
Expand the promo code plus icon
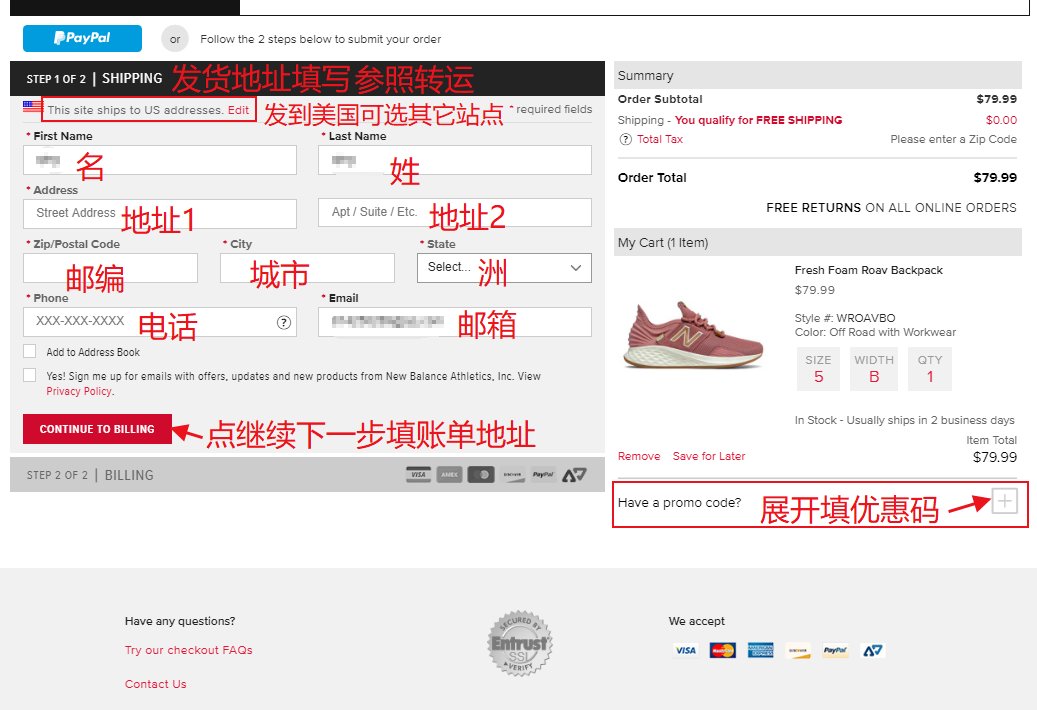pos(1005,501)
